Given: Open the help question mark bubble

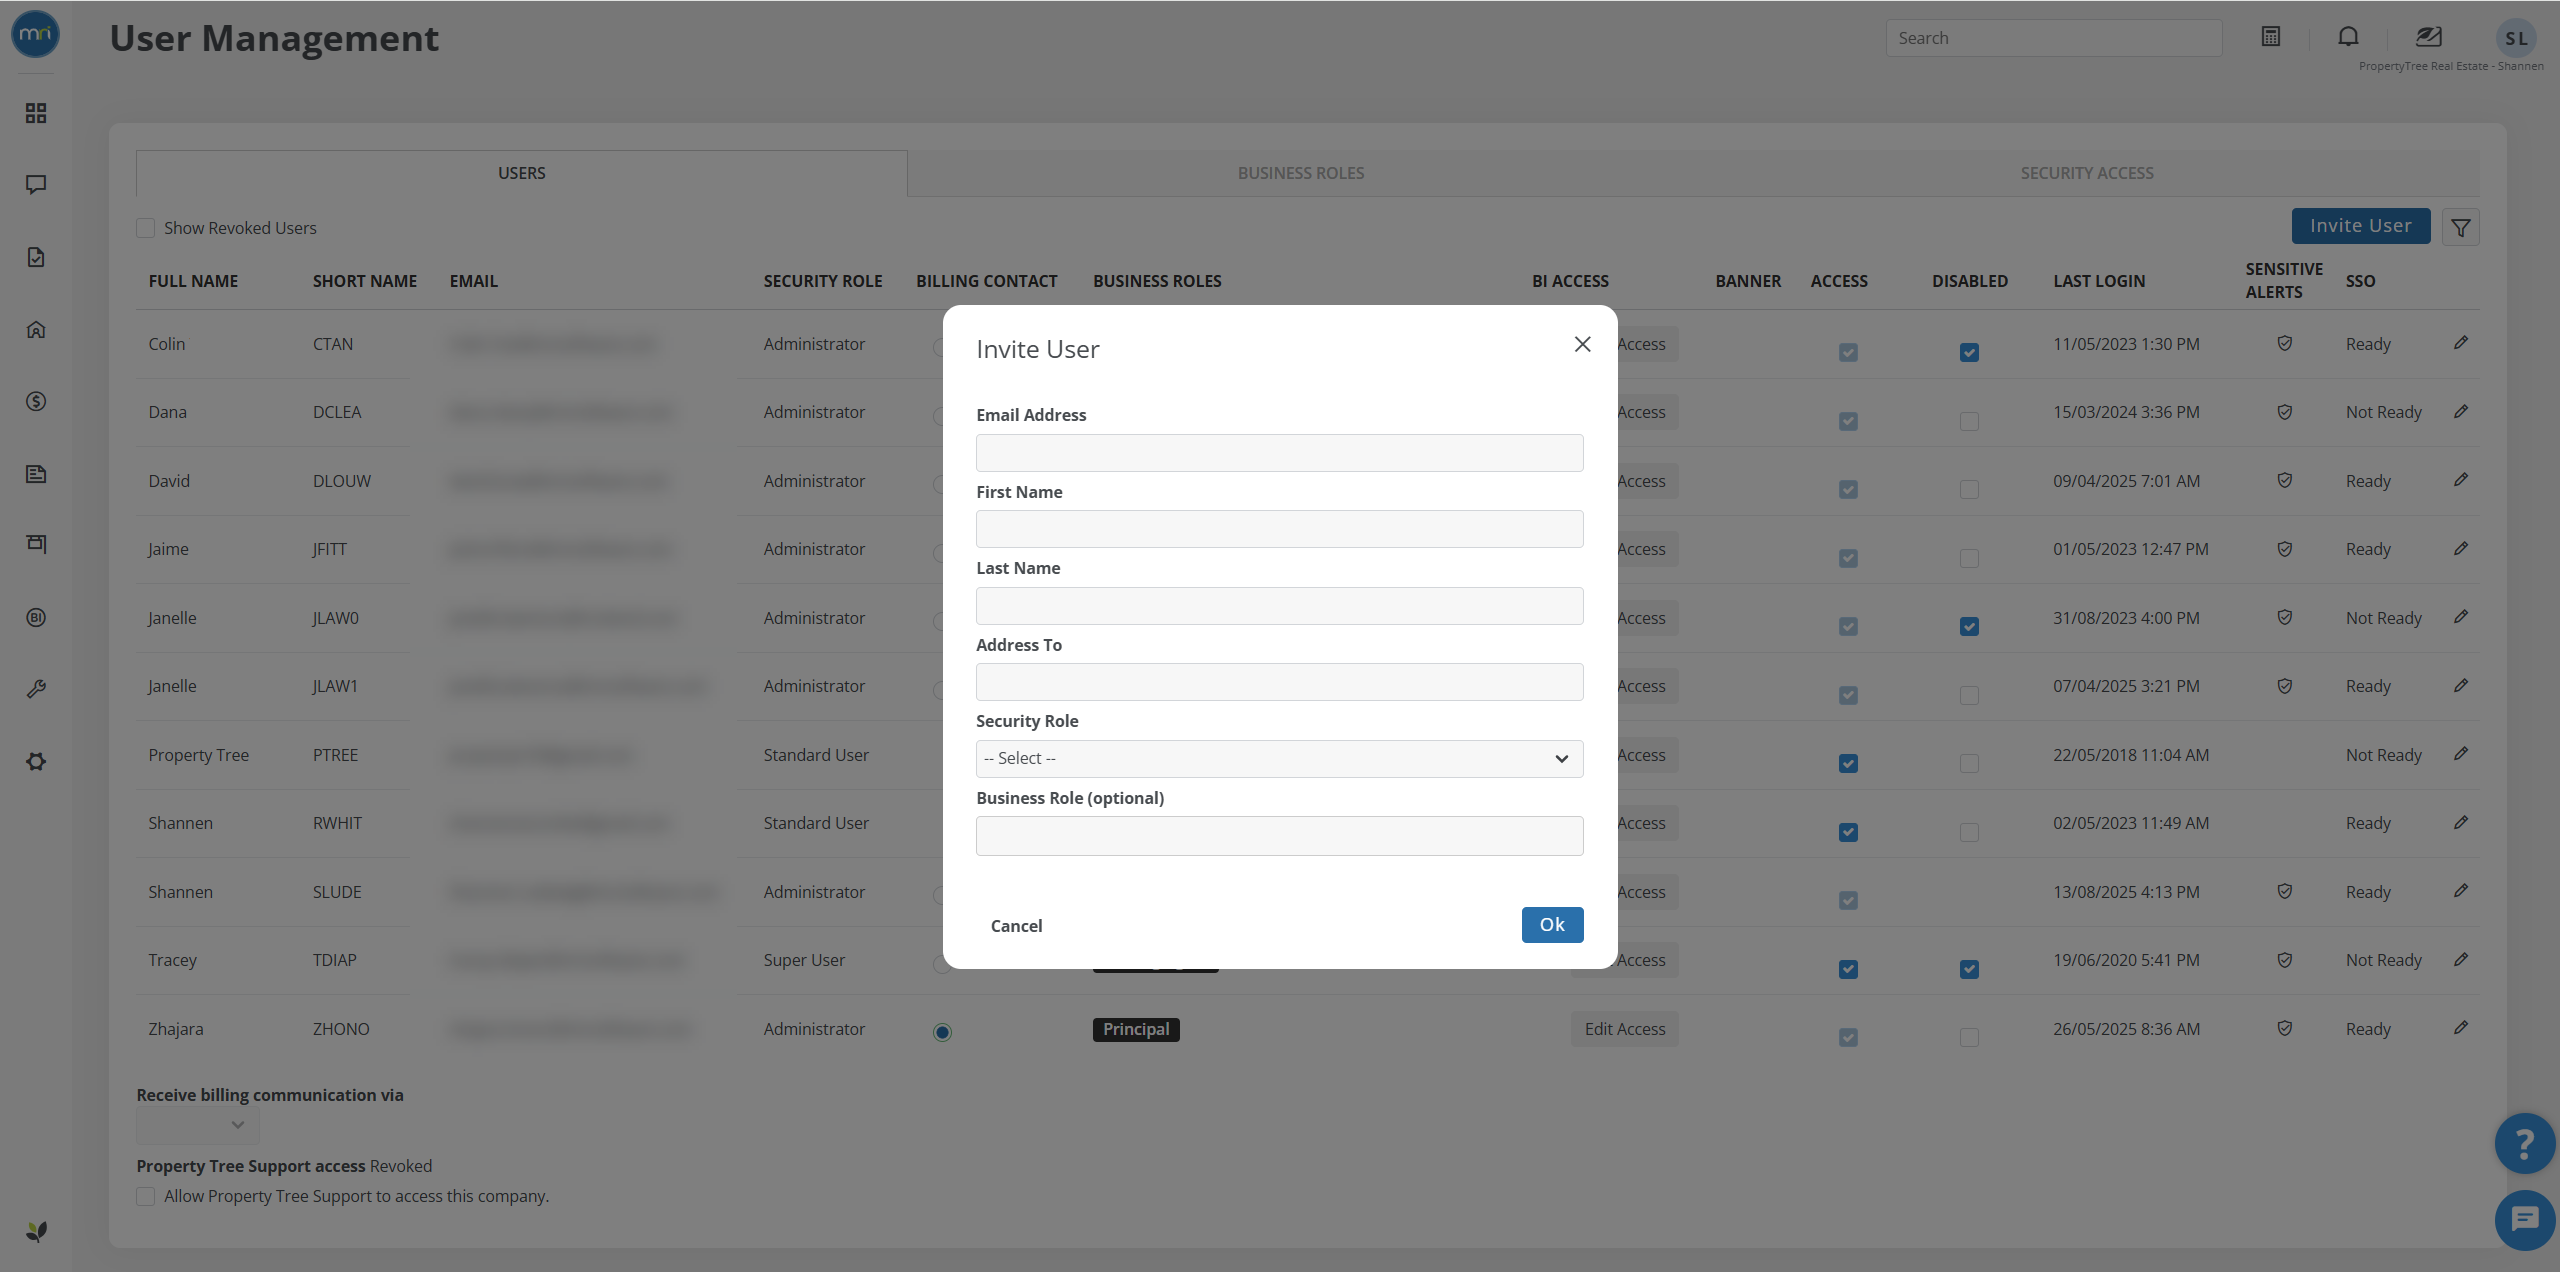Looking at the screenshot, I should point(2525,1143).
